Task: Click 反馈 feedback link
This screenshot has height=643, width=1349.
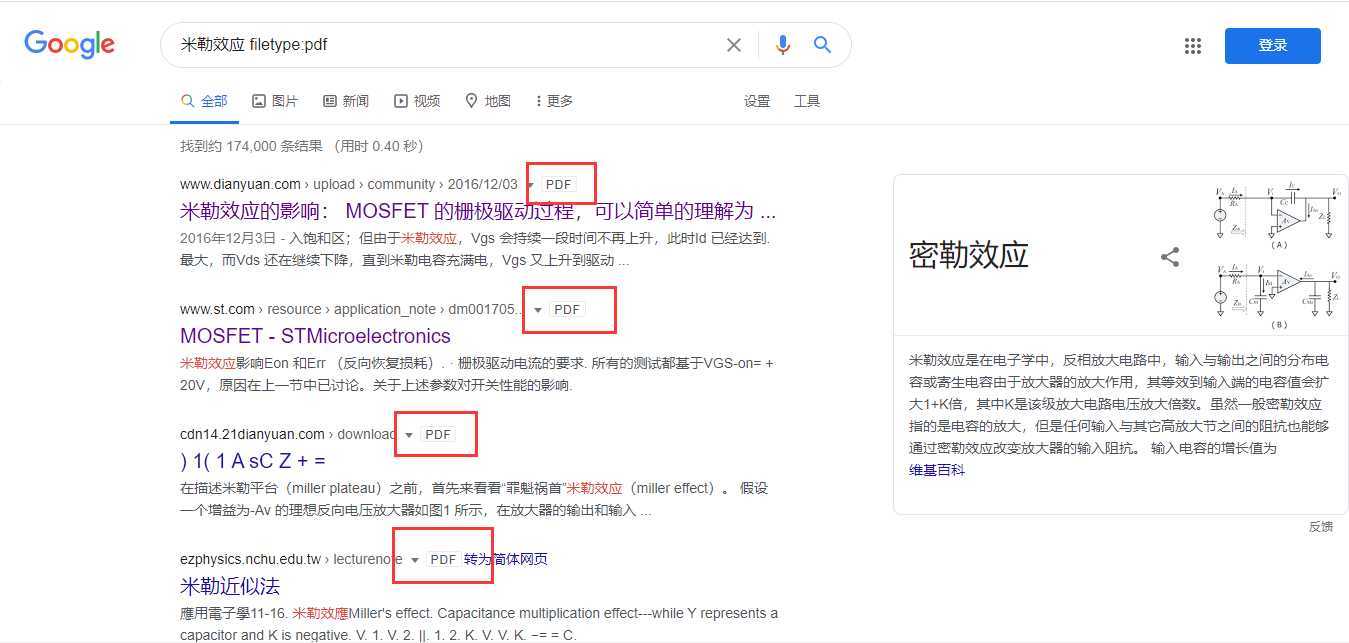Action: pyautogui.click(x=1320, y=527)
